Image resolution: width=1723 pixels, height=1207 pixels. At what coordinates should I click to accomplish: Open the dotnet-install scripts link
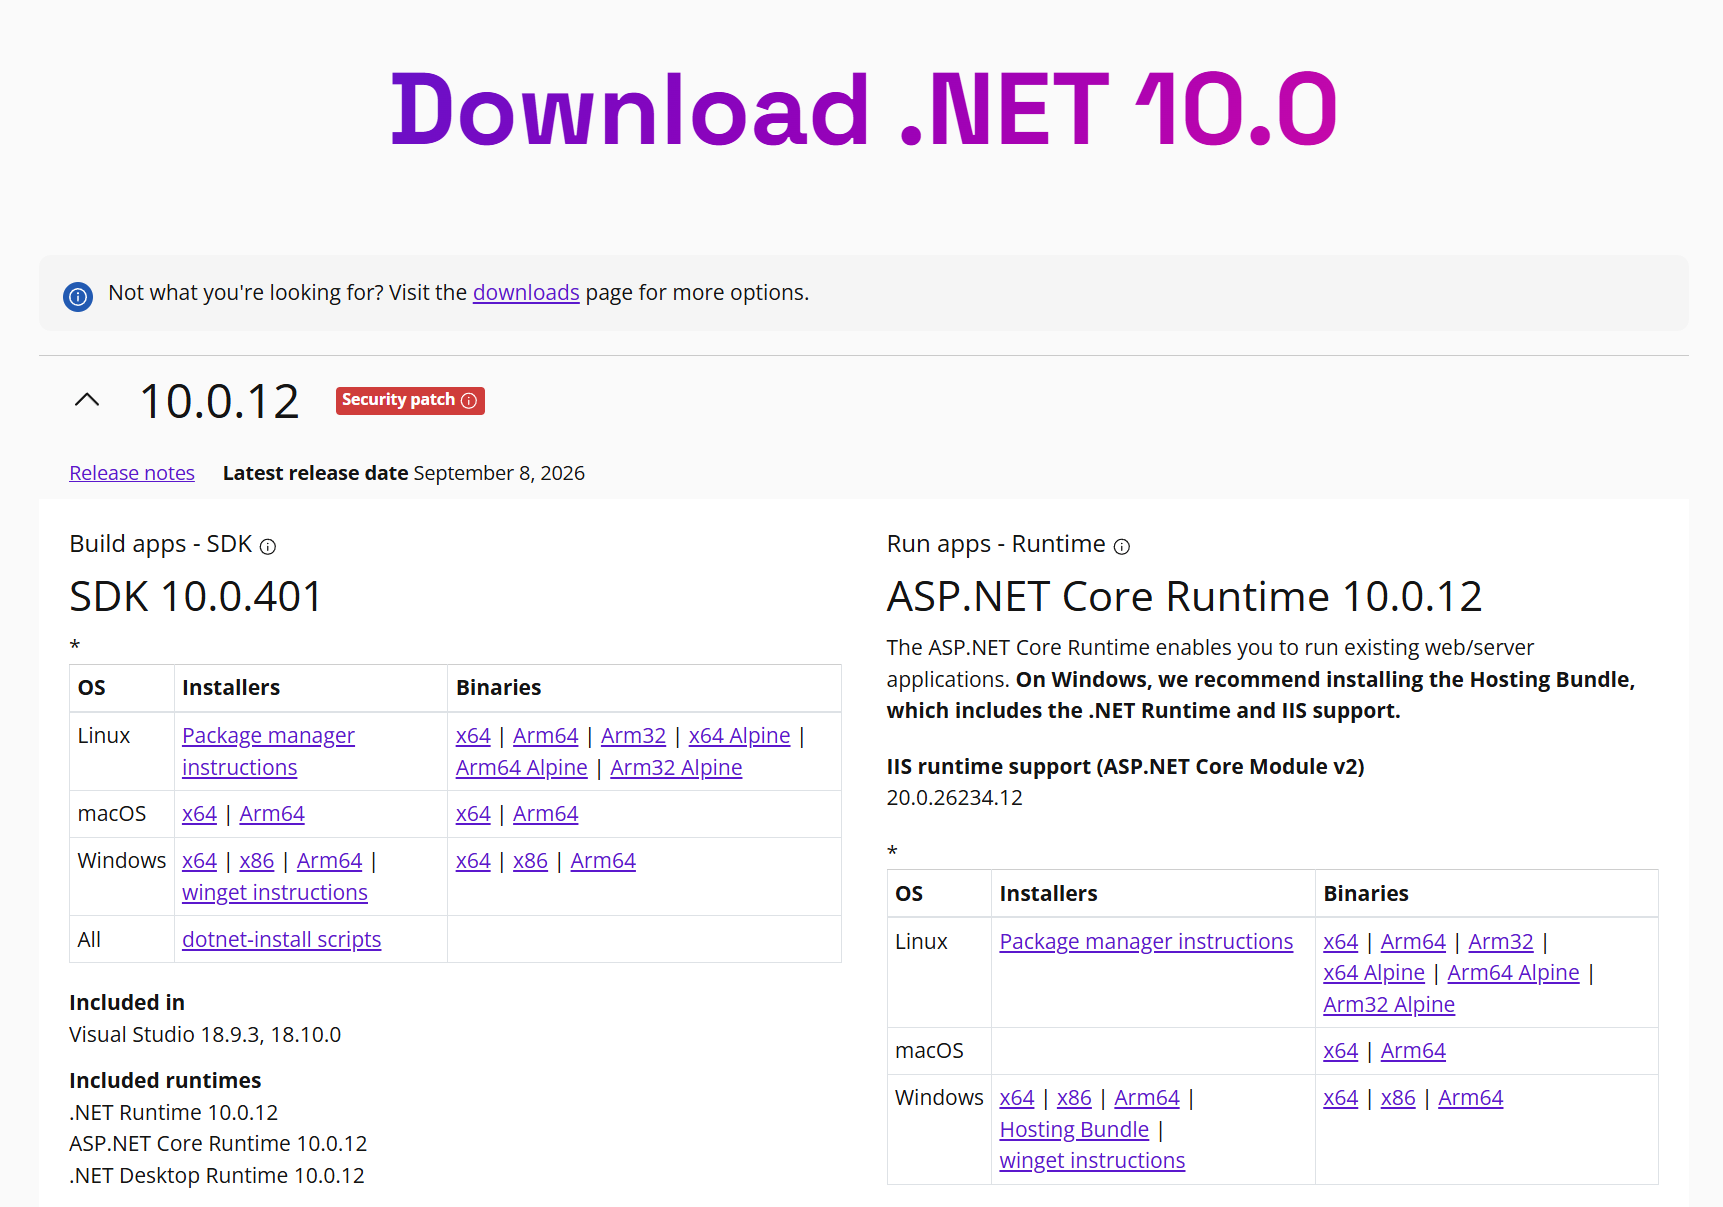pos(282,939)
